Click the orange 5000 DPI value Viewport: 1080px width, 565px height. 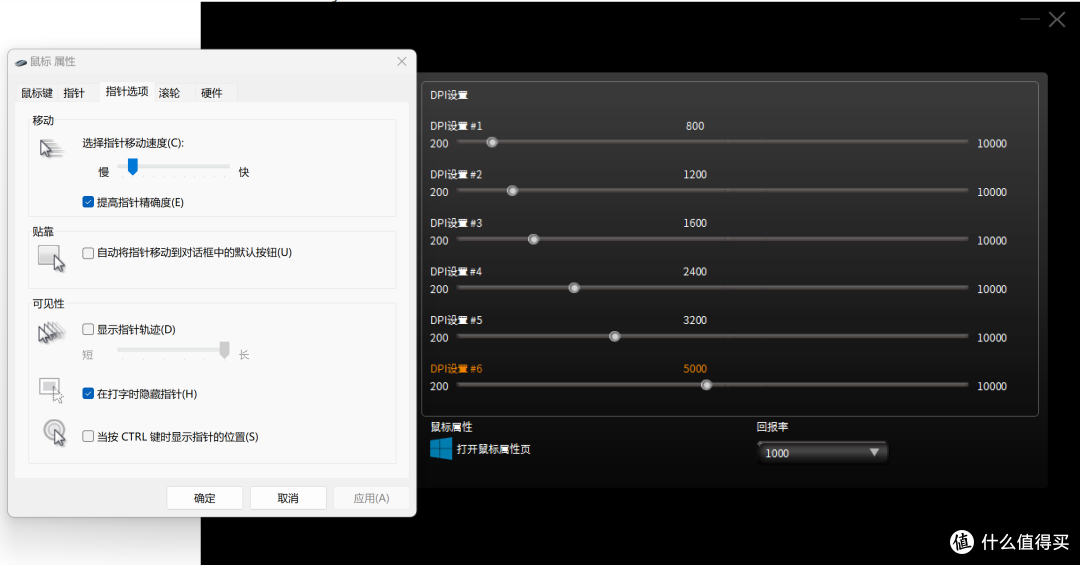695,369
